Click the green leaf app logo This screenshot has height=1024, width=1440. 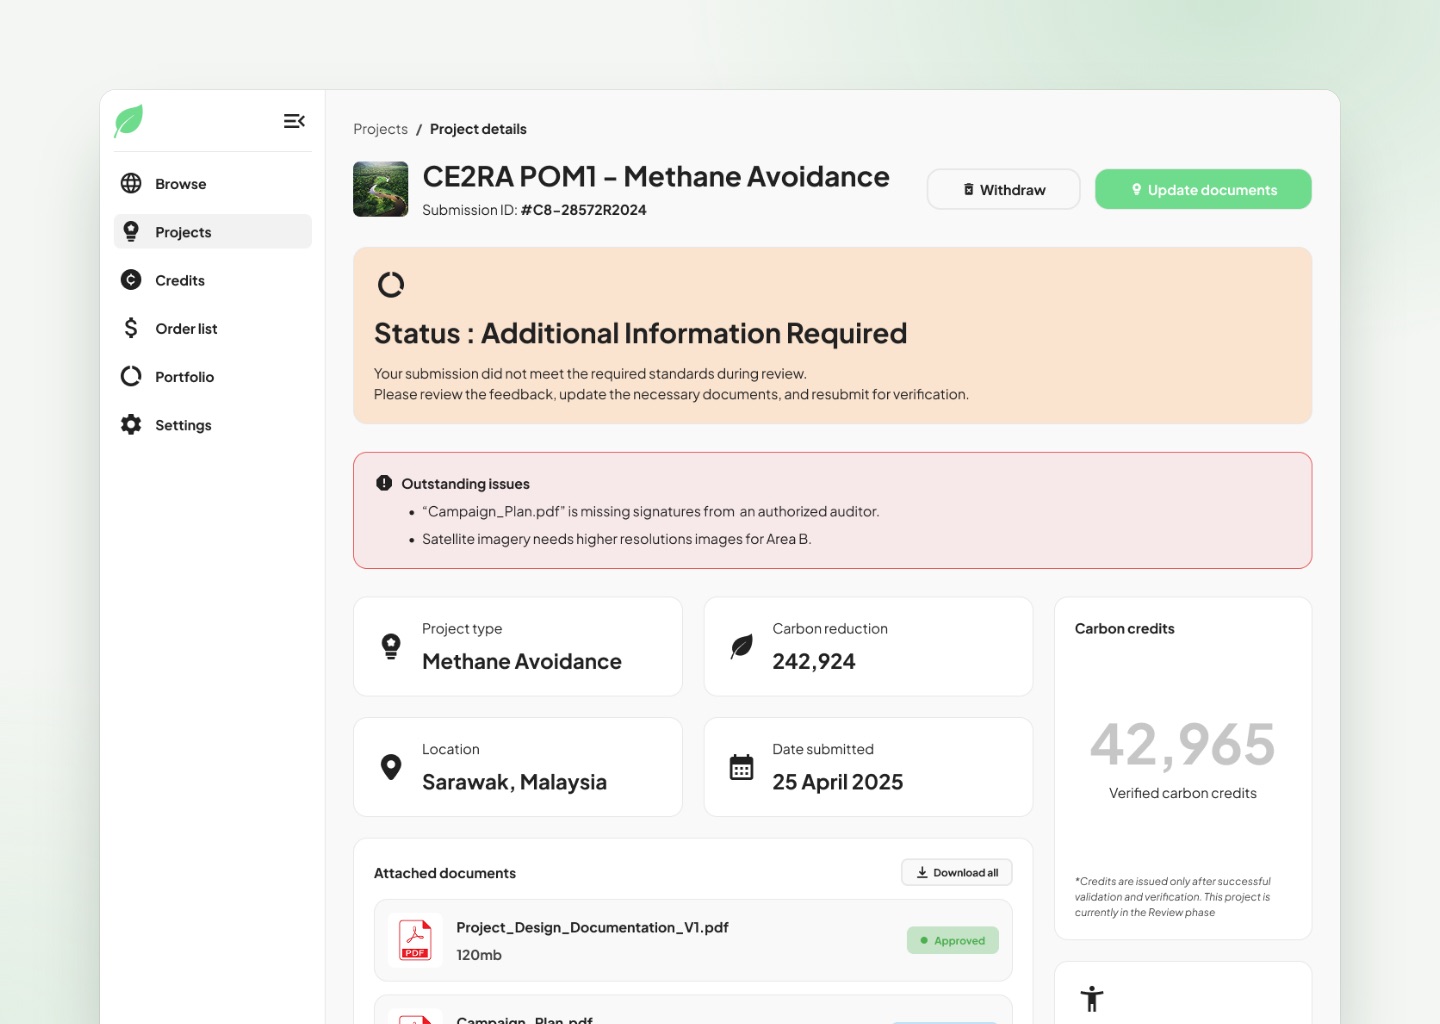coord(129,121)
